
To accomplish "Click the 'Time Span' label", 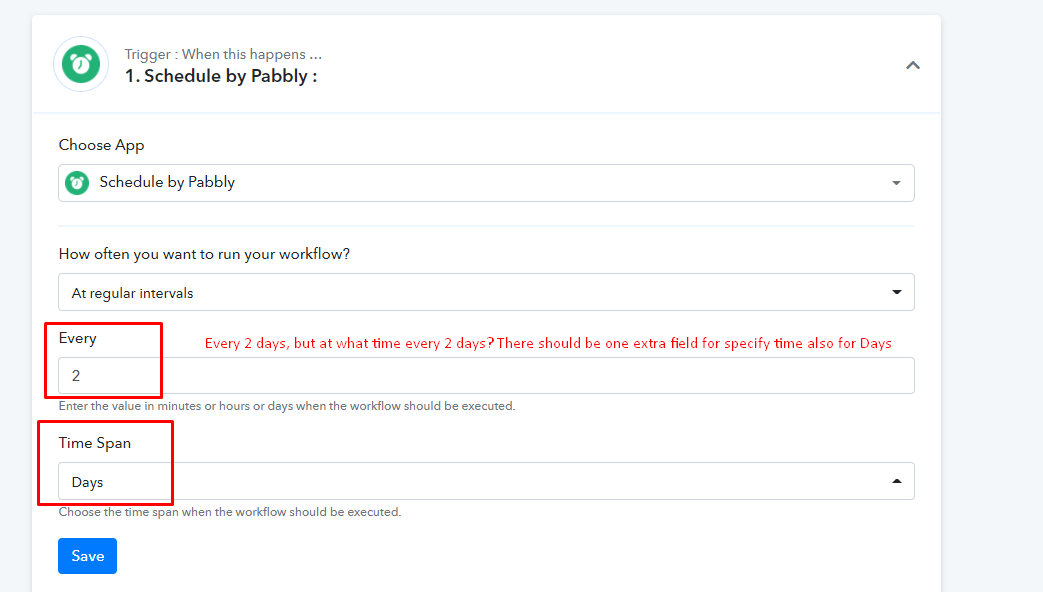I will click(94, 443).
